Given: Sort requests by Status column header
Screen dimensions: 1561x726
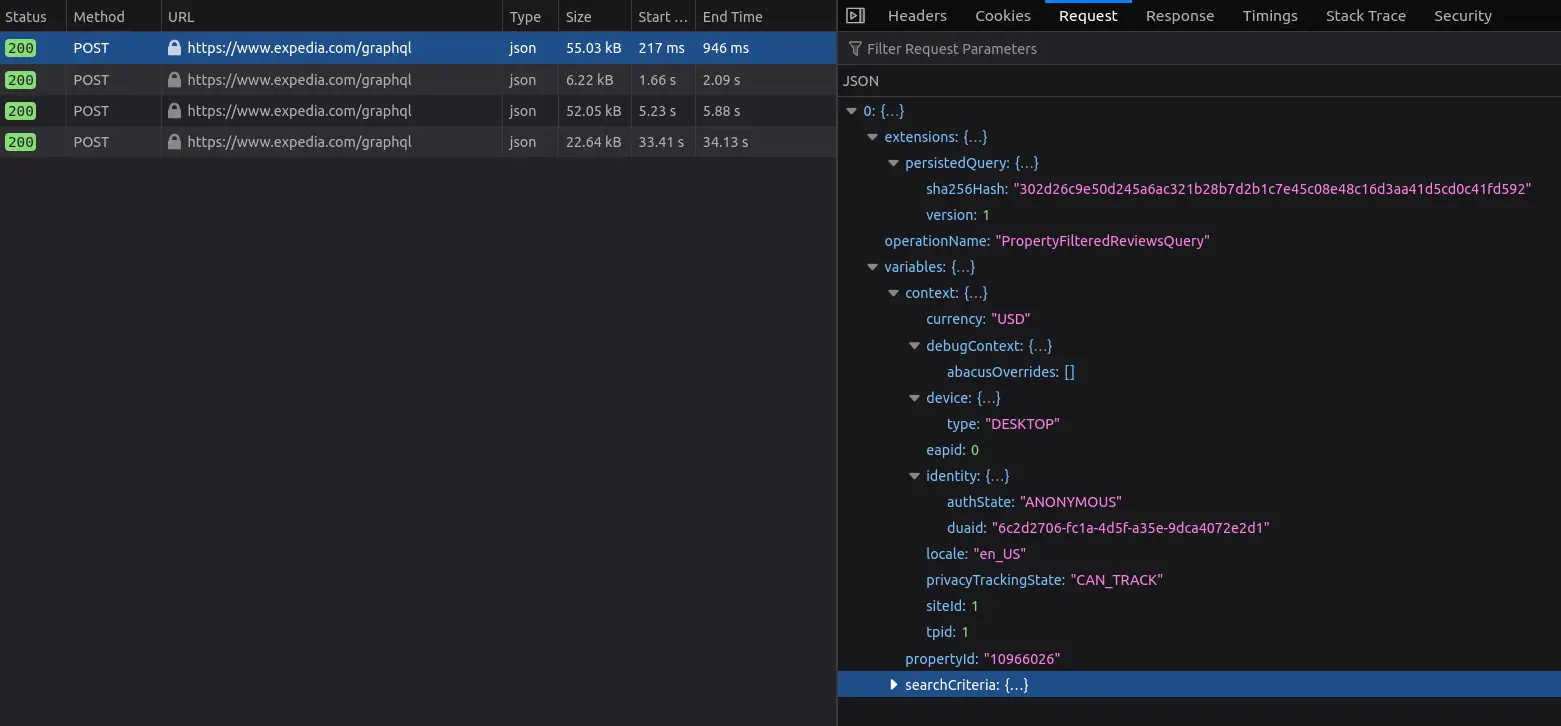Looking at the screenshot, I should 26,17.
